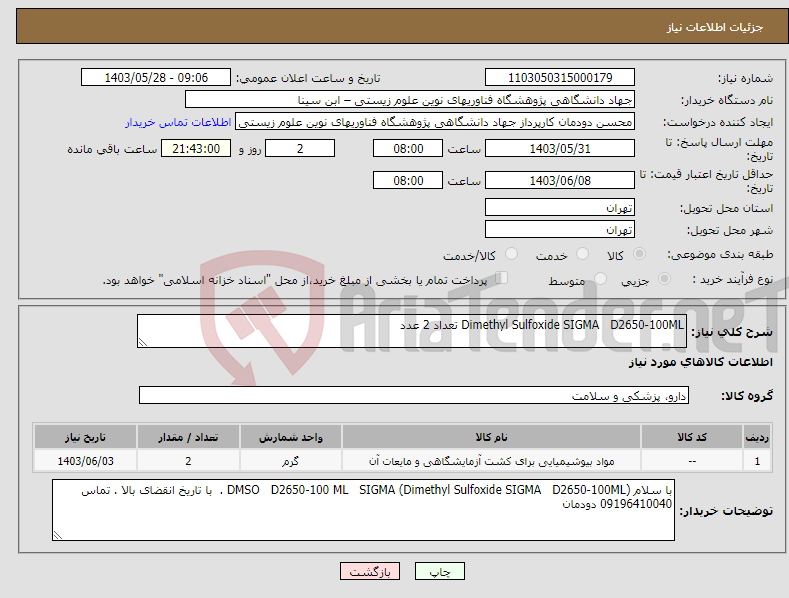Click the ردیف column header
Screen dimensions: 789x598
pyautogui.click(x=757, y=437)
